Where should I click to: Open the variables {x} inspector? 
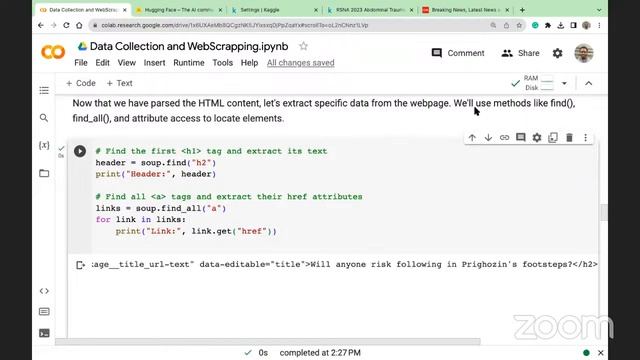(44, 145)
